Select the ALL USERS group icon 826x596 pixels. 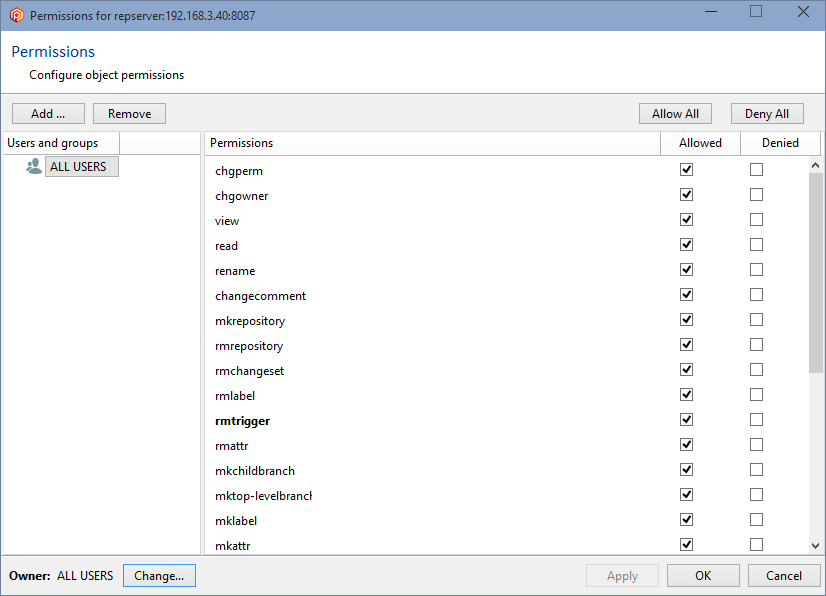[x=34, y=167]
